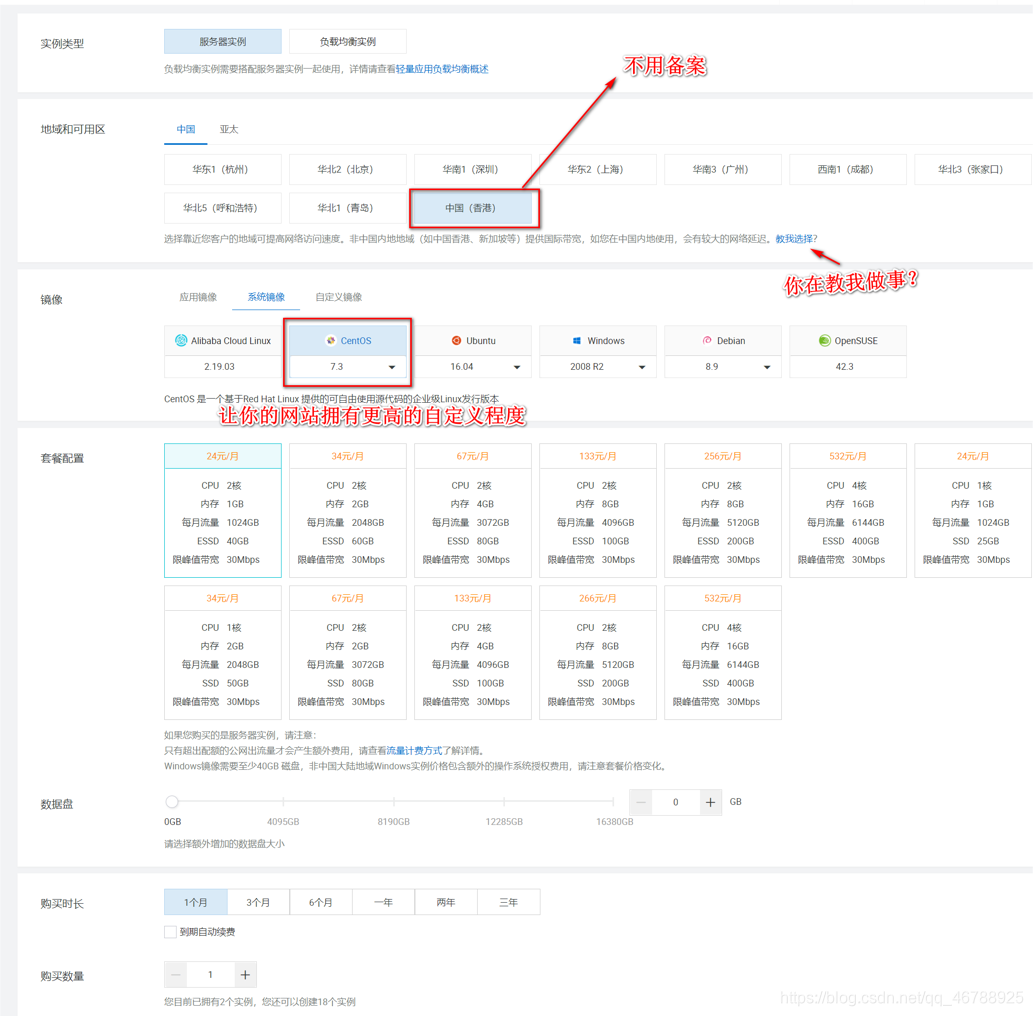The width and height of the screenshot is (1033, 1016).
Task: Select the 24元/月 plan with SSD 25GB
Action: (972, 511)
